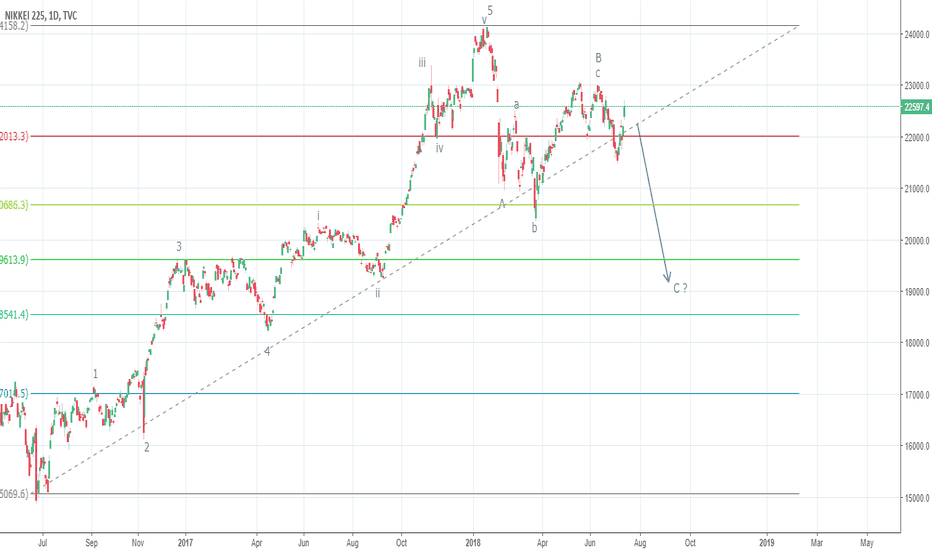932x550 pixels.
Task: Select the wave label "2" below November low
Action: tap(147, 447)
